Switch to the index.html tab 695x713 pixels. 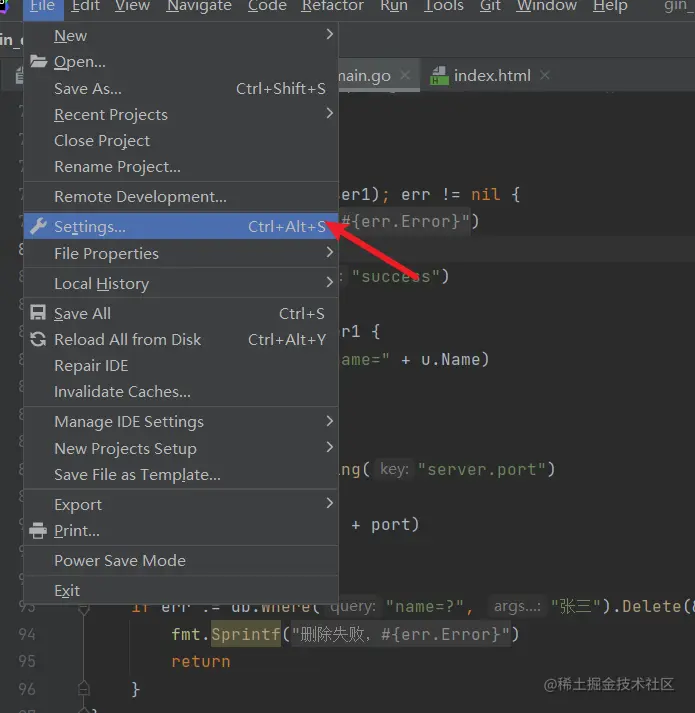tap(492, 75)
